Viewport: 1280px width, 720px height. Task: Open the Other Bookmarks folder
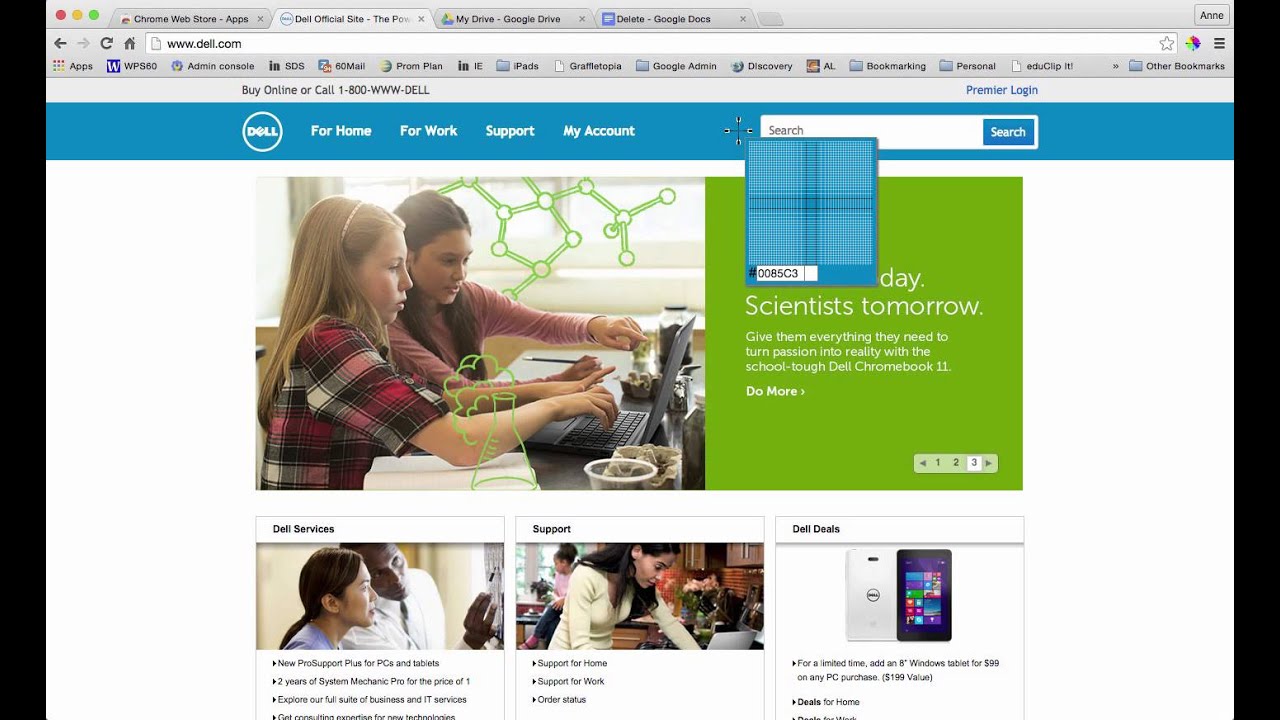click(1177, 66)
